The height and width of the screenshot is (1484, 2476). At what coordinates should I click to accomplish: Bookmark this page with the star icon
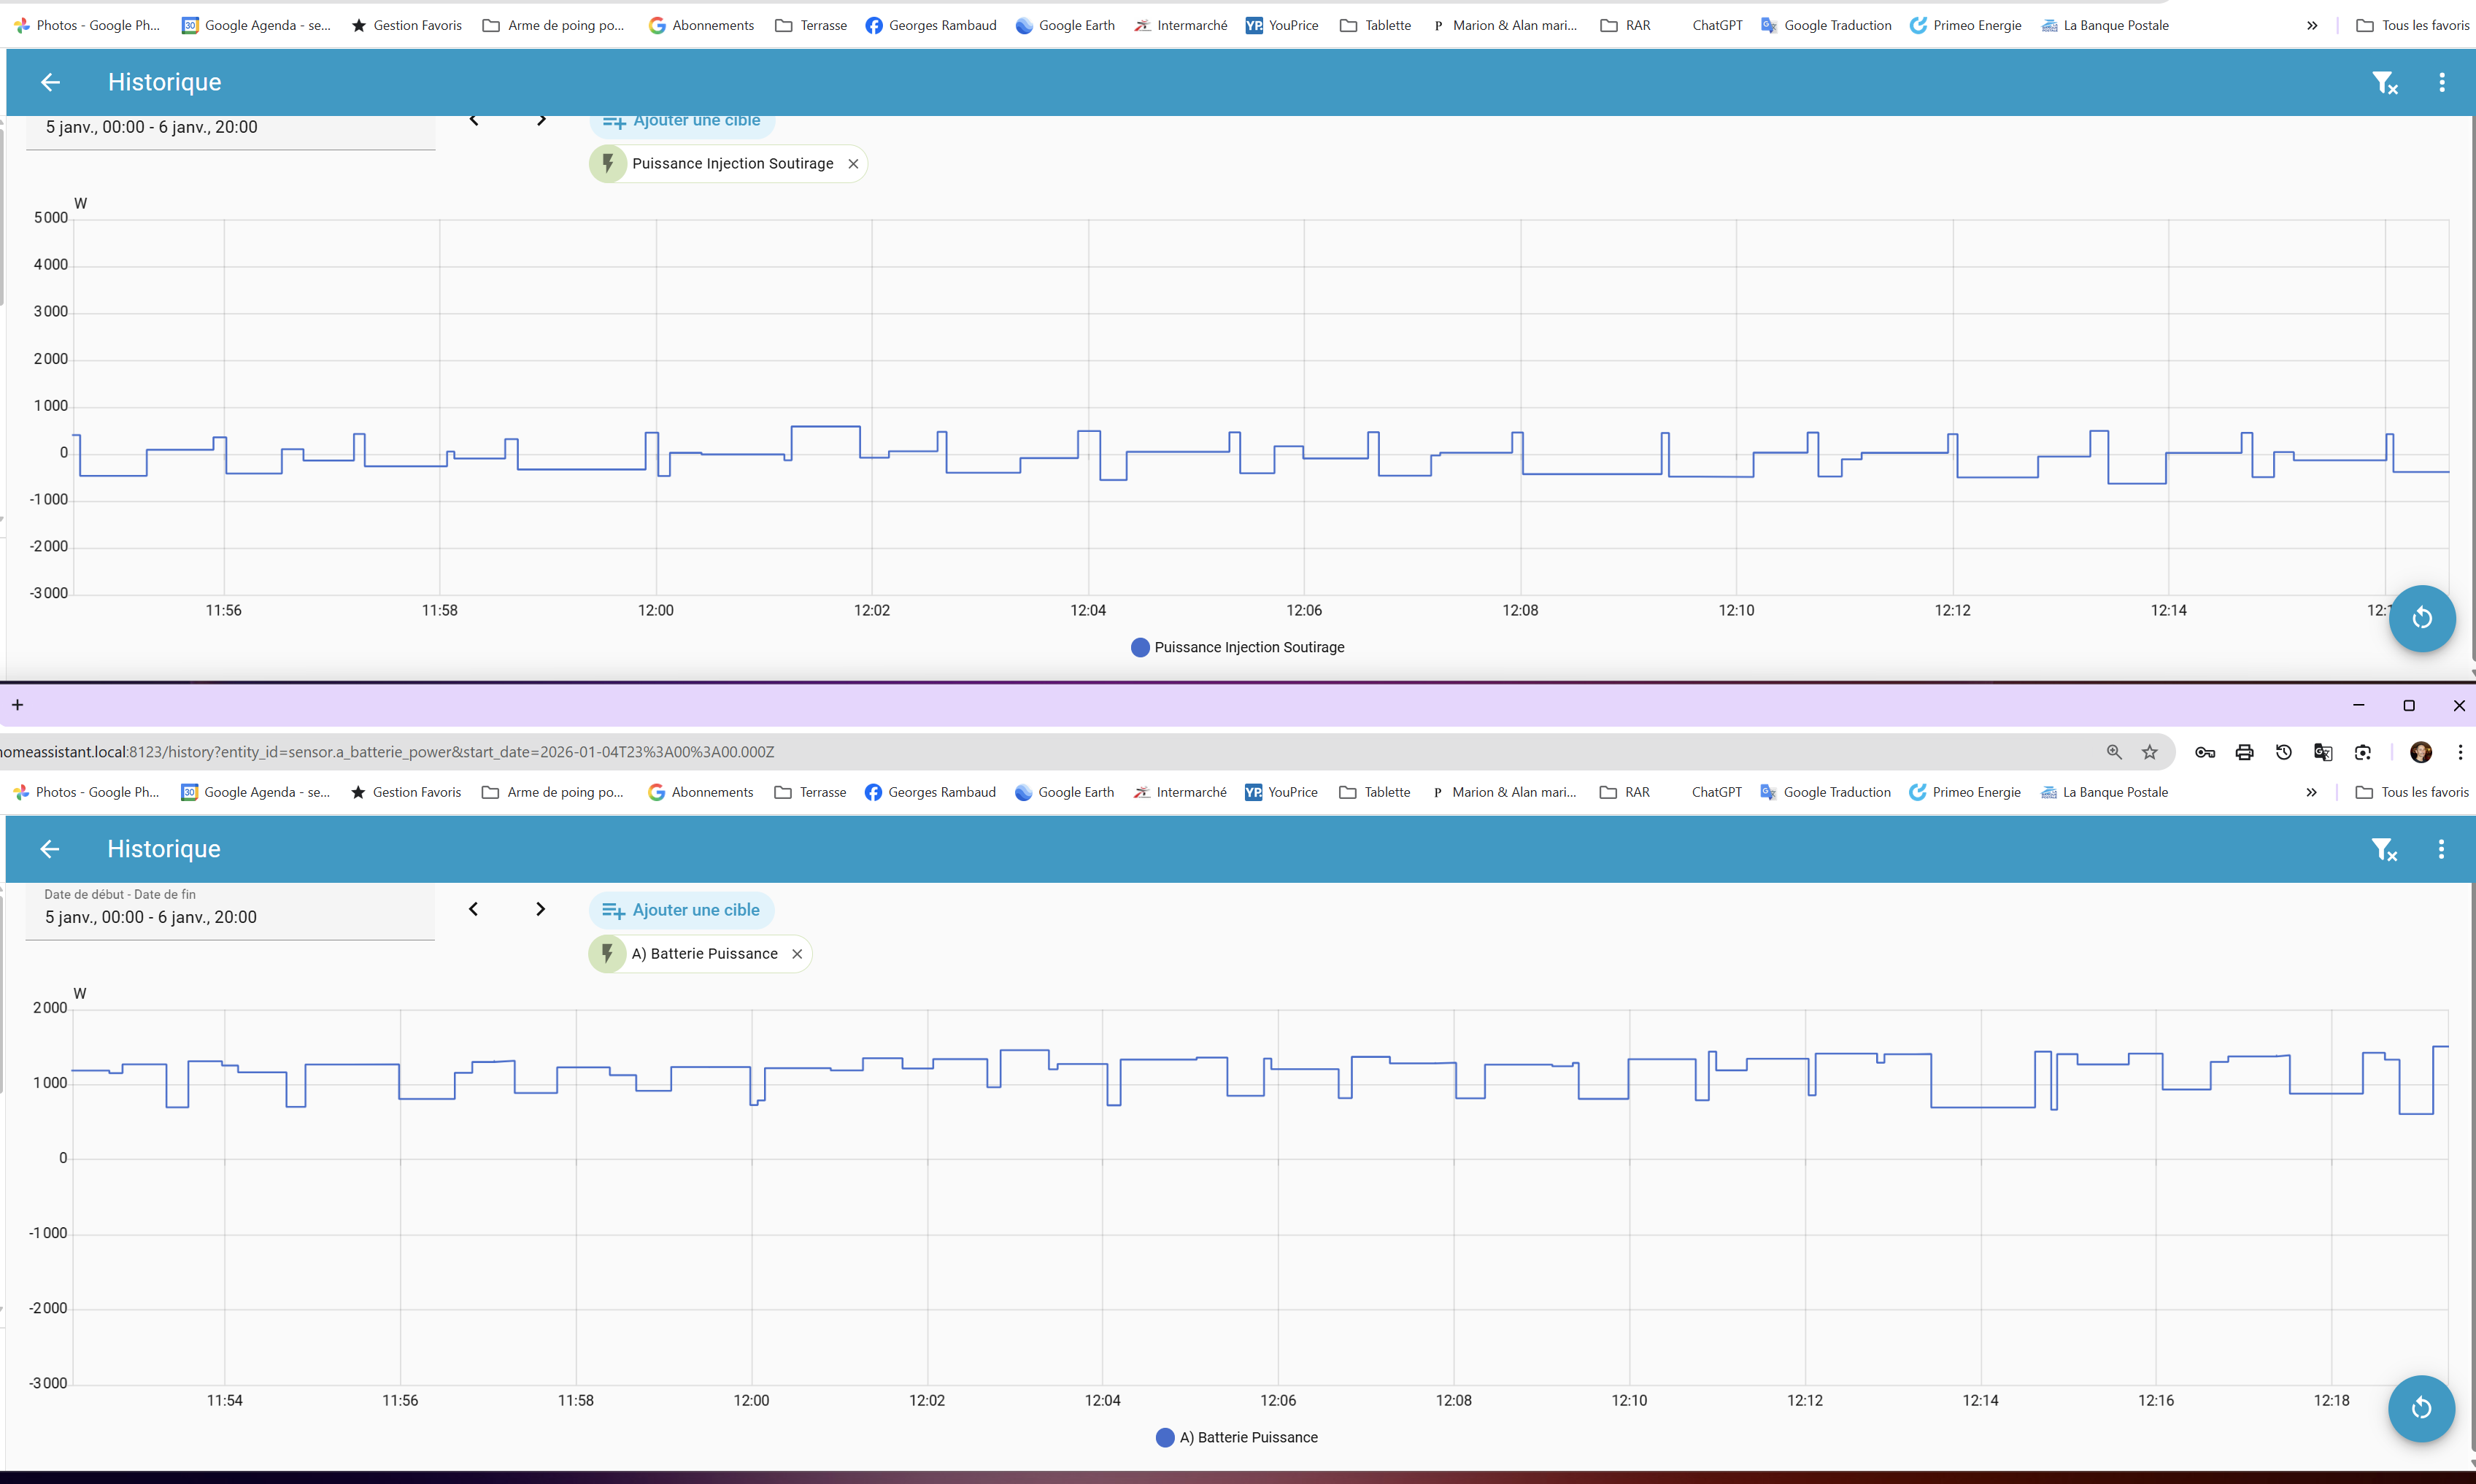2149,752
